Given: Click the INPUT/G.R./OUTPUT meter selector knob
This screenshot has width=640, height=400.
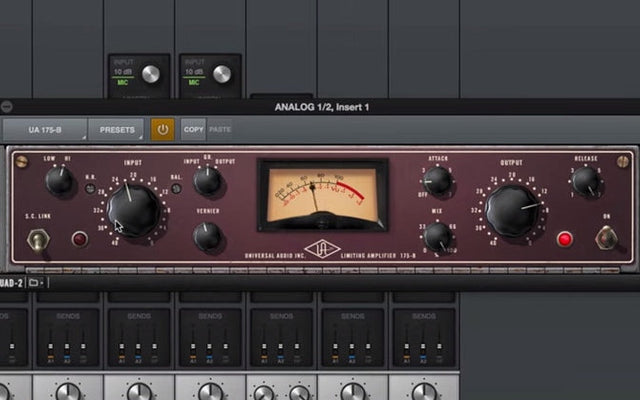Looking at the screenshot, I should [207, 180].
